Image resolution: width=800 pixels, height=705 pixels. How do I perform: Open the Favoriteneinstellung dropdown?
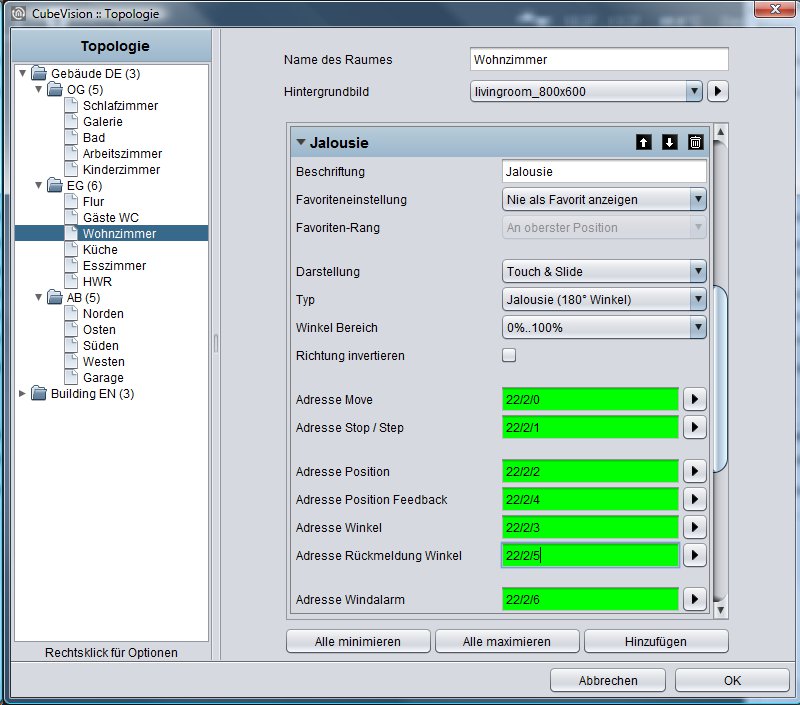[x=604, y=199]
